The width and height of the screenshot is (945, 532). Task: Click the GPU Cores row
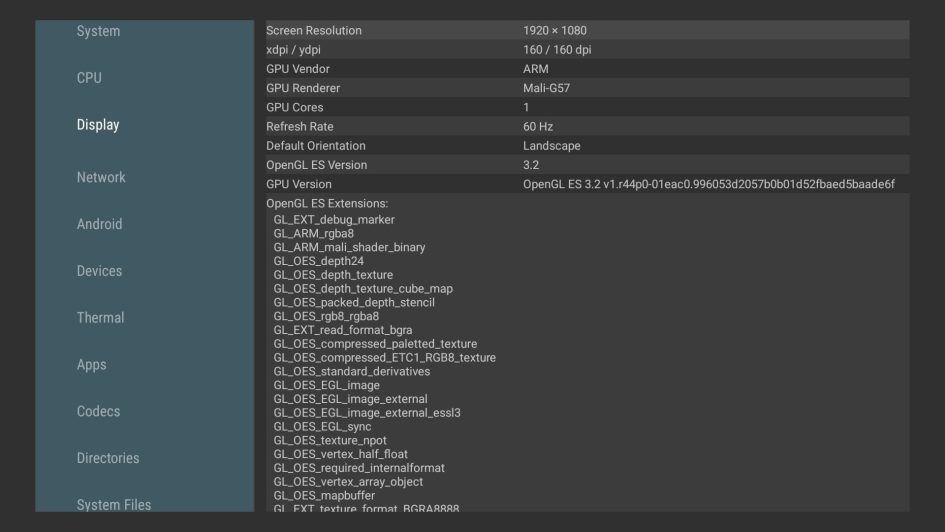click(588, 107)
